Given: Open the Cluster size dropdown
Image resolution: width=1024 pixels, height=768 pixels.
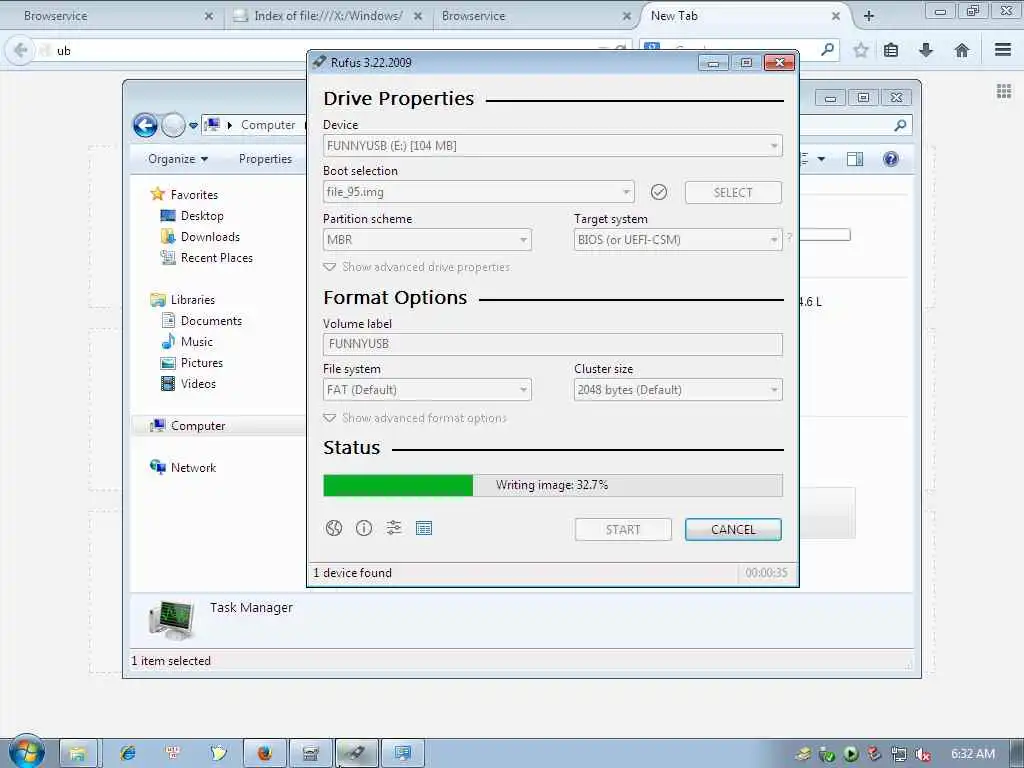Looking at the screenshot, I should 678,390.
